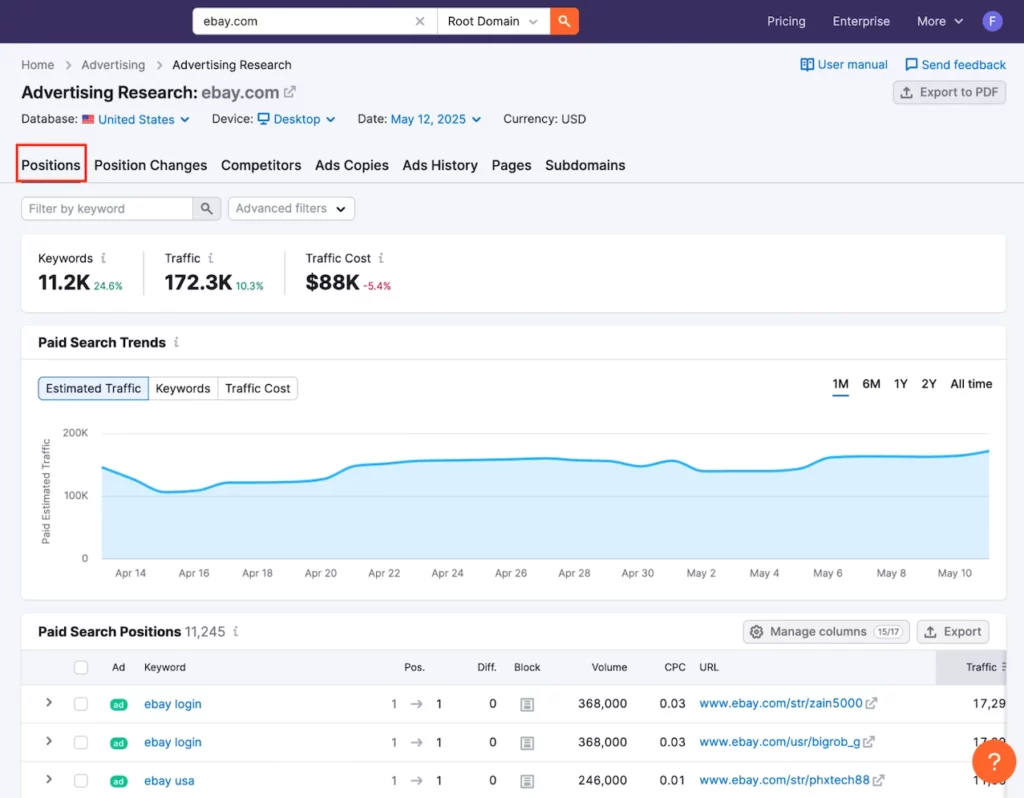Check the first ebay login row checkbox
The image size is (1024, 798).
81,704
